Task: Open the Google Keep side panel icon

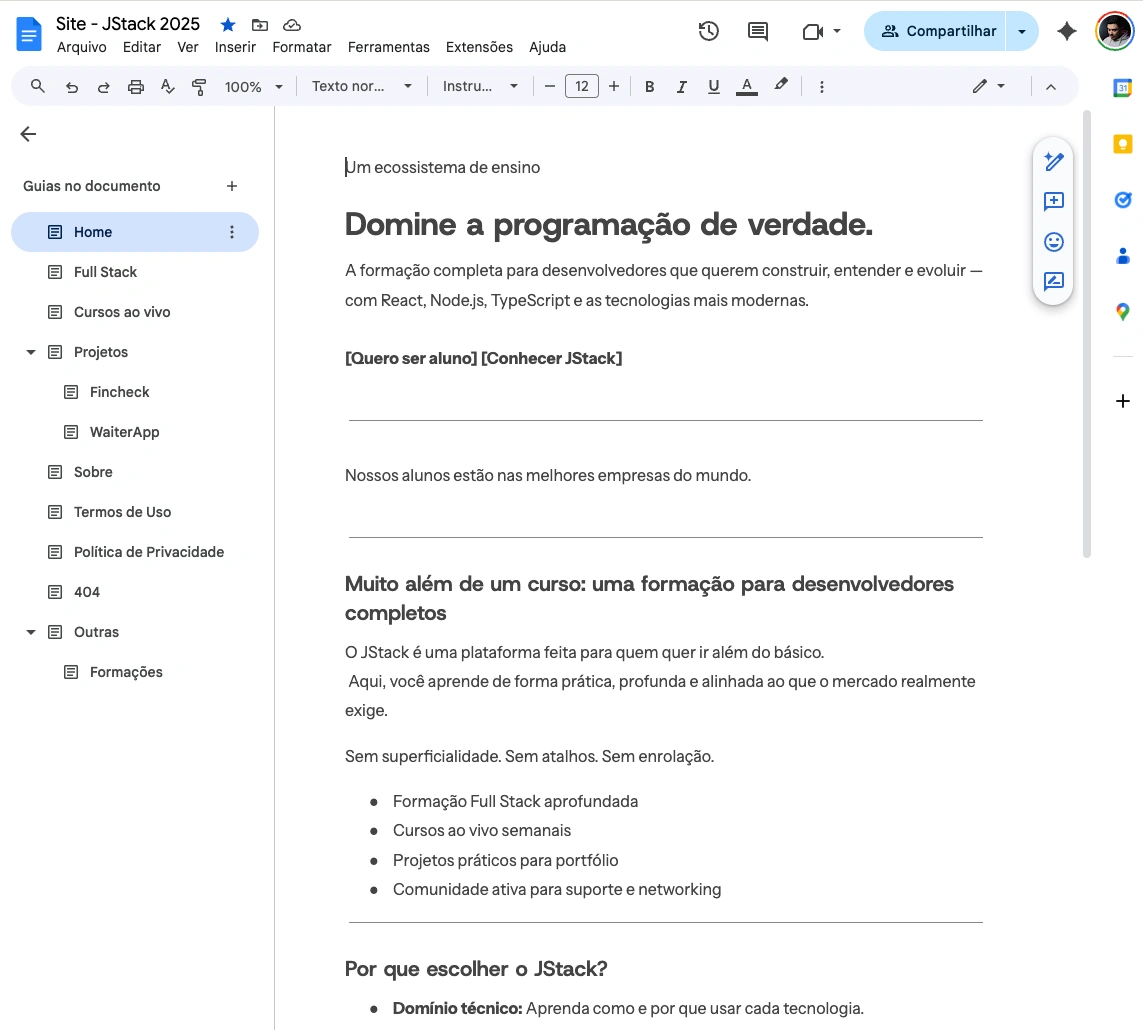Action: pos(1123,144)
